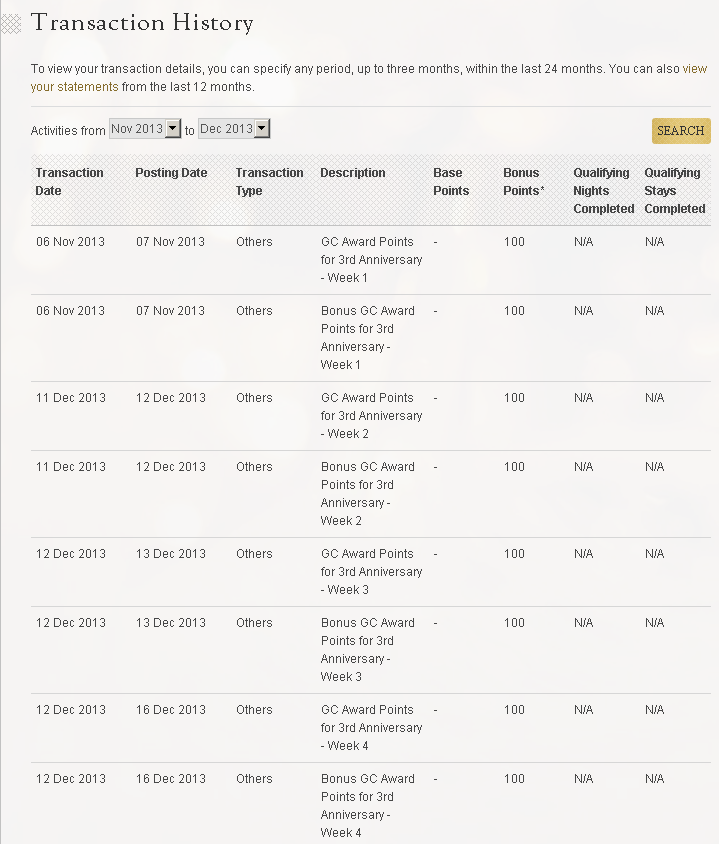
Task: Select the GC Award Points Week 1 description
Action: click(x=371, y=259)
